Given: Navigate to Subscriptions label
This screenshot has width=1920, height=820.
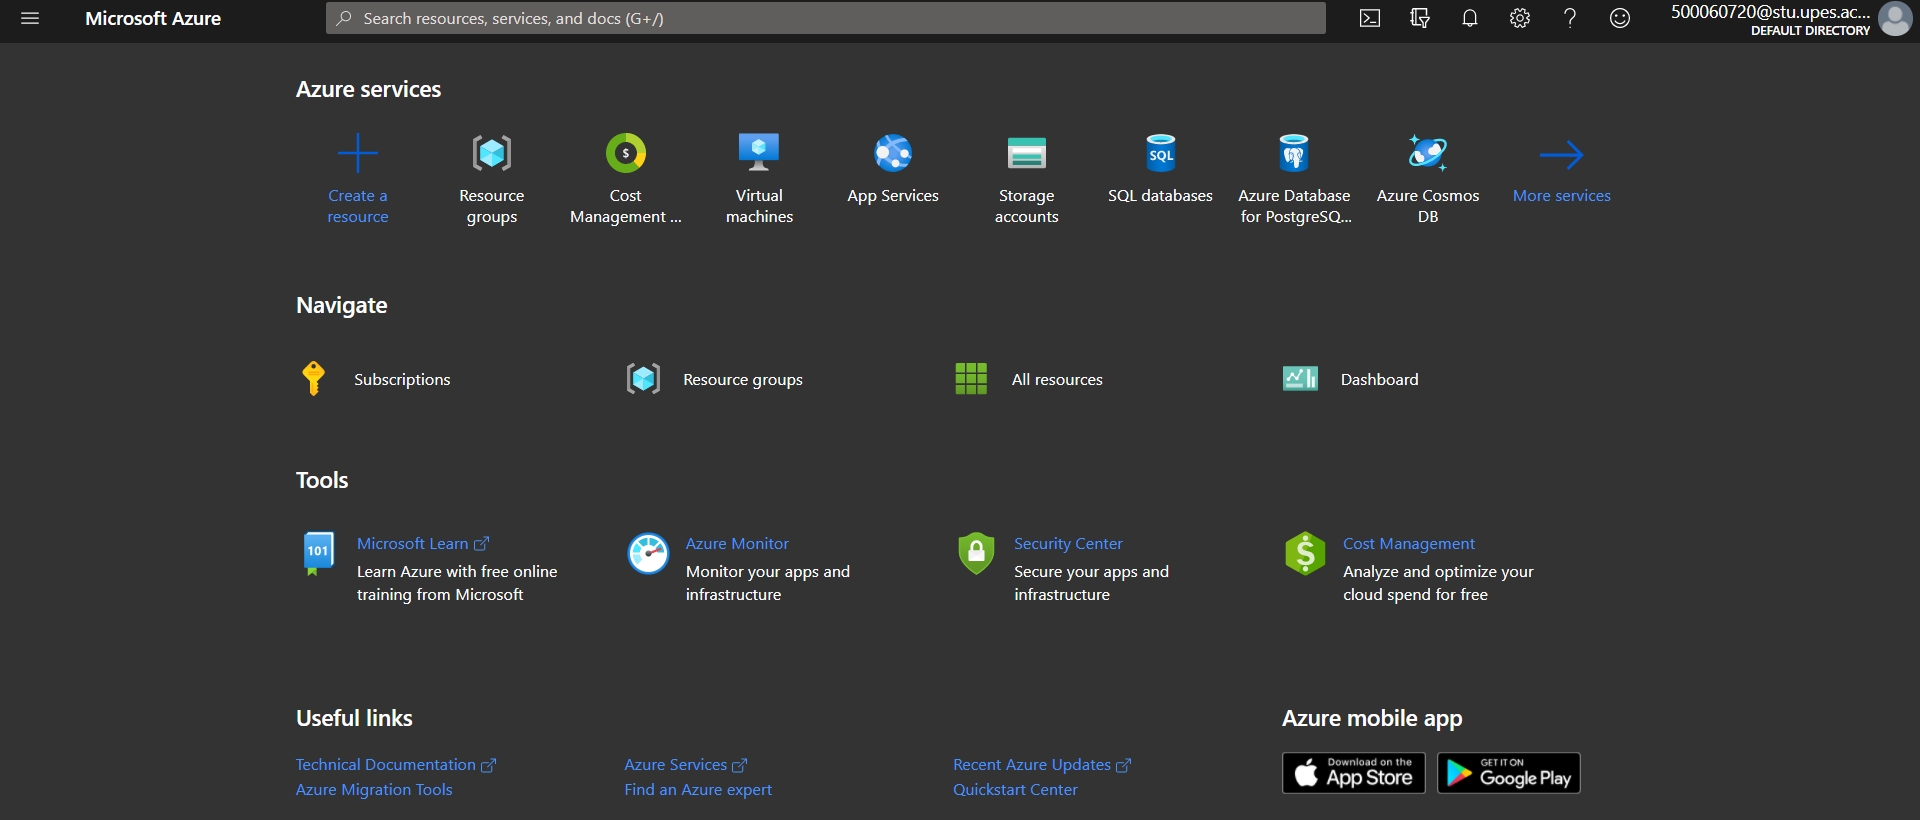Looking at the screenshot, I should coord(402,380).
